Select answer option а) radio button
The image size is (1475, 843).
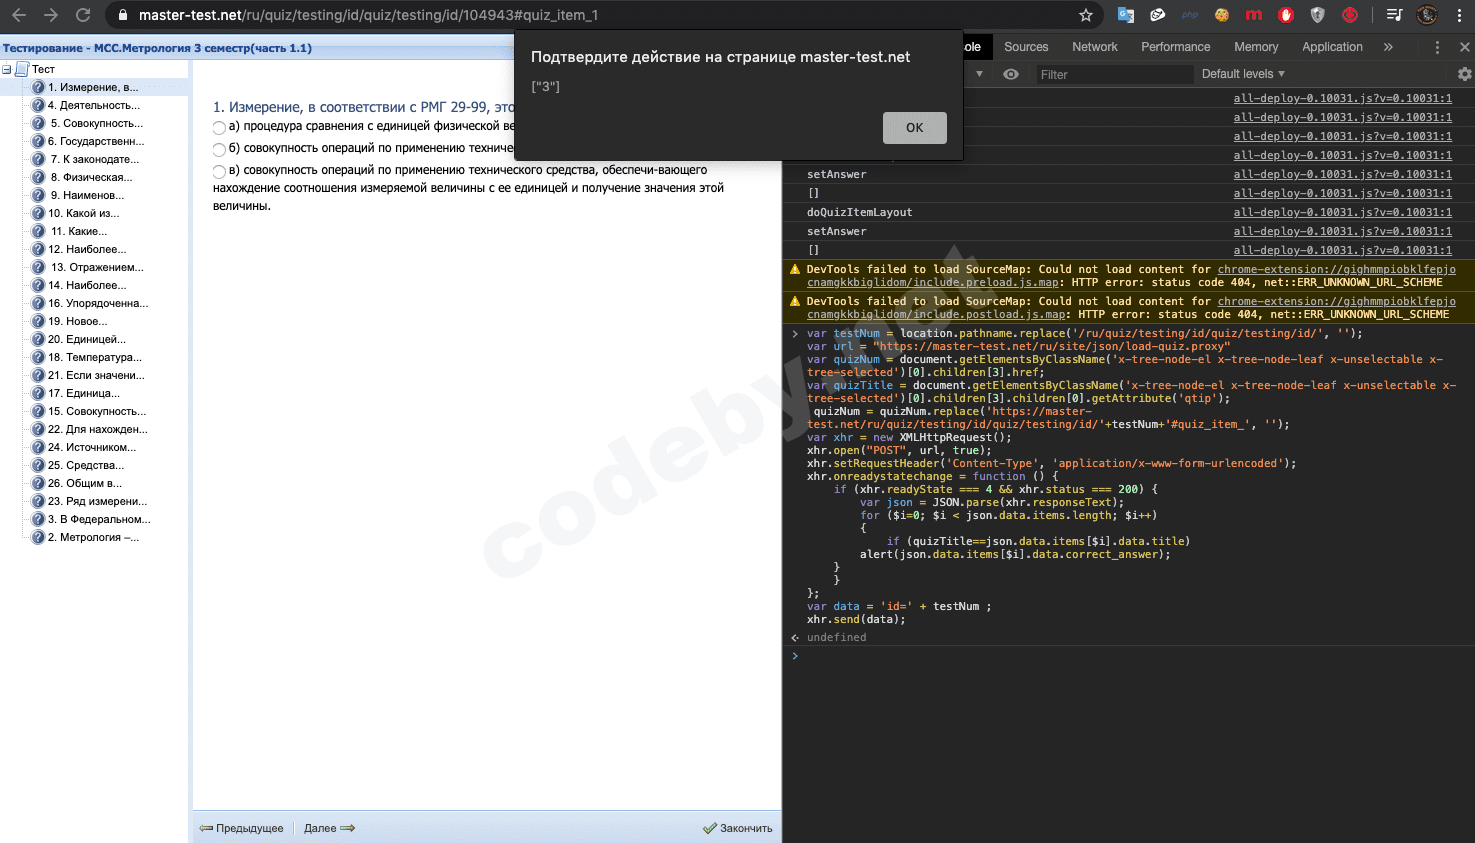pos(219,128)
